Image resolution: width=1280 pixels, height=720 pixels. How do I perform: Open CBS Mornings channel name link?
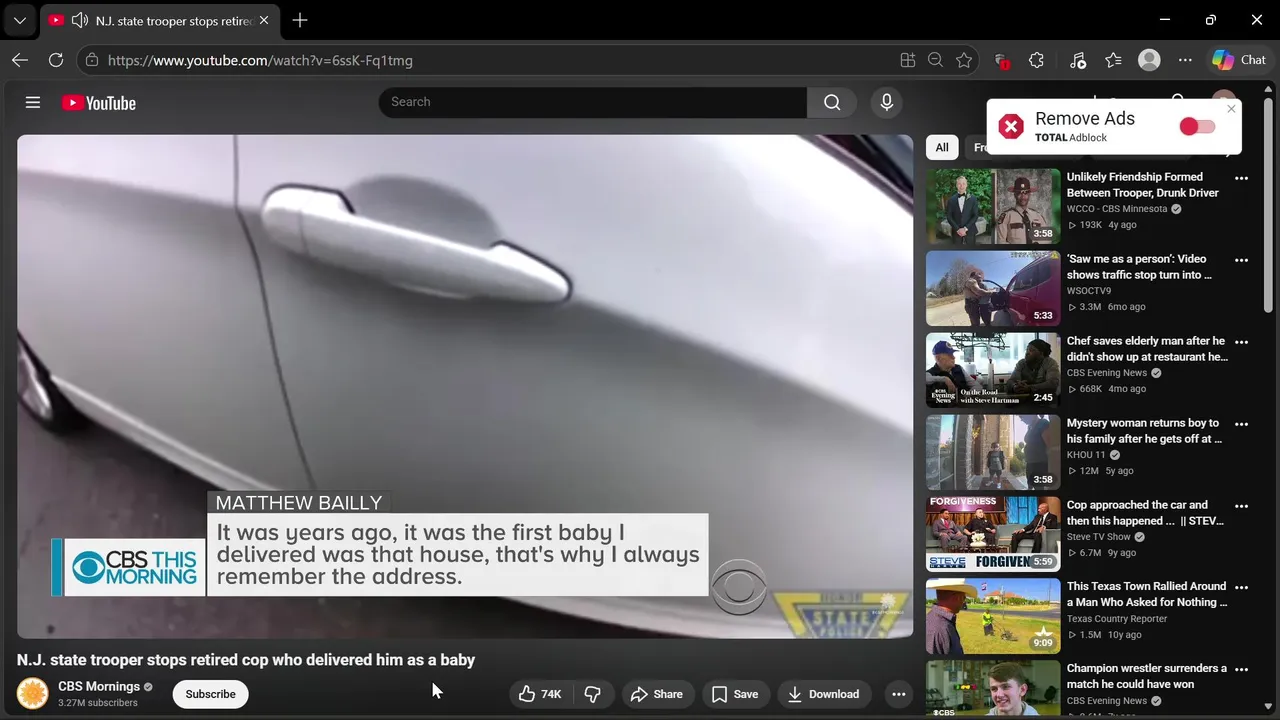(x=99, y=686)
